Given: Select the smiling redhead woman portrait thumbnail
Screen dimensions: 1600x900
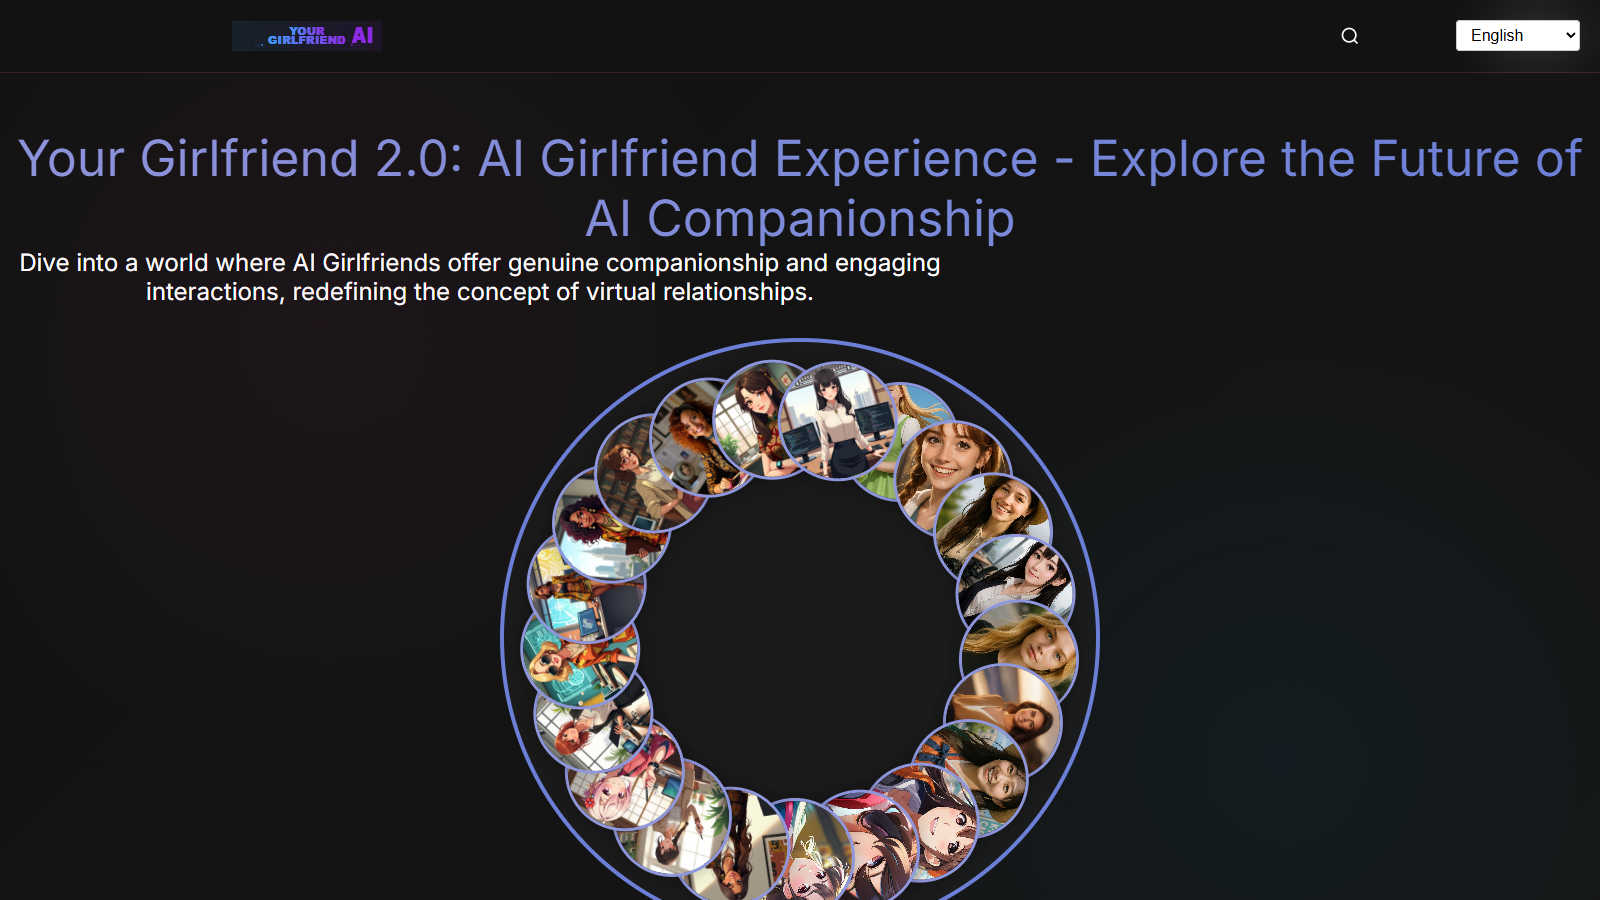Looking at the screenshot, I should [x=953, y=478].
